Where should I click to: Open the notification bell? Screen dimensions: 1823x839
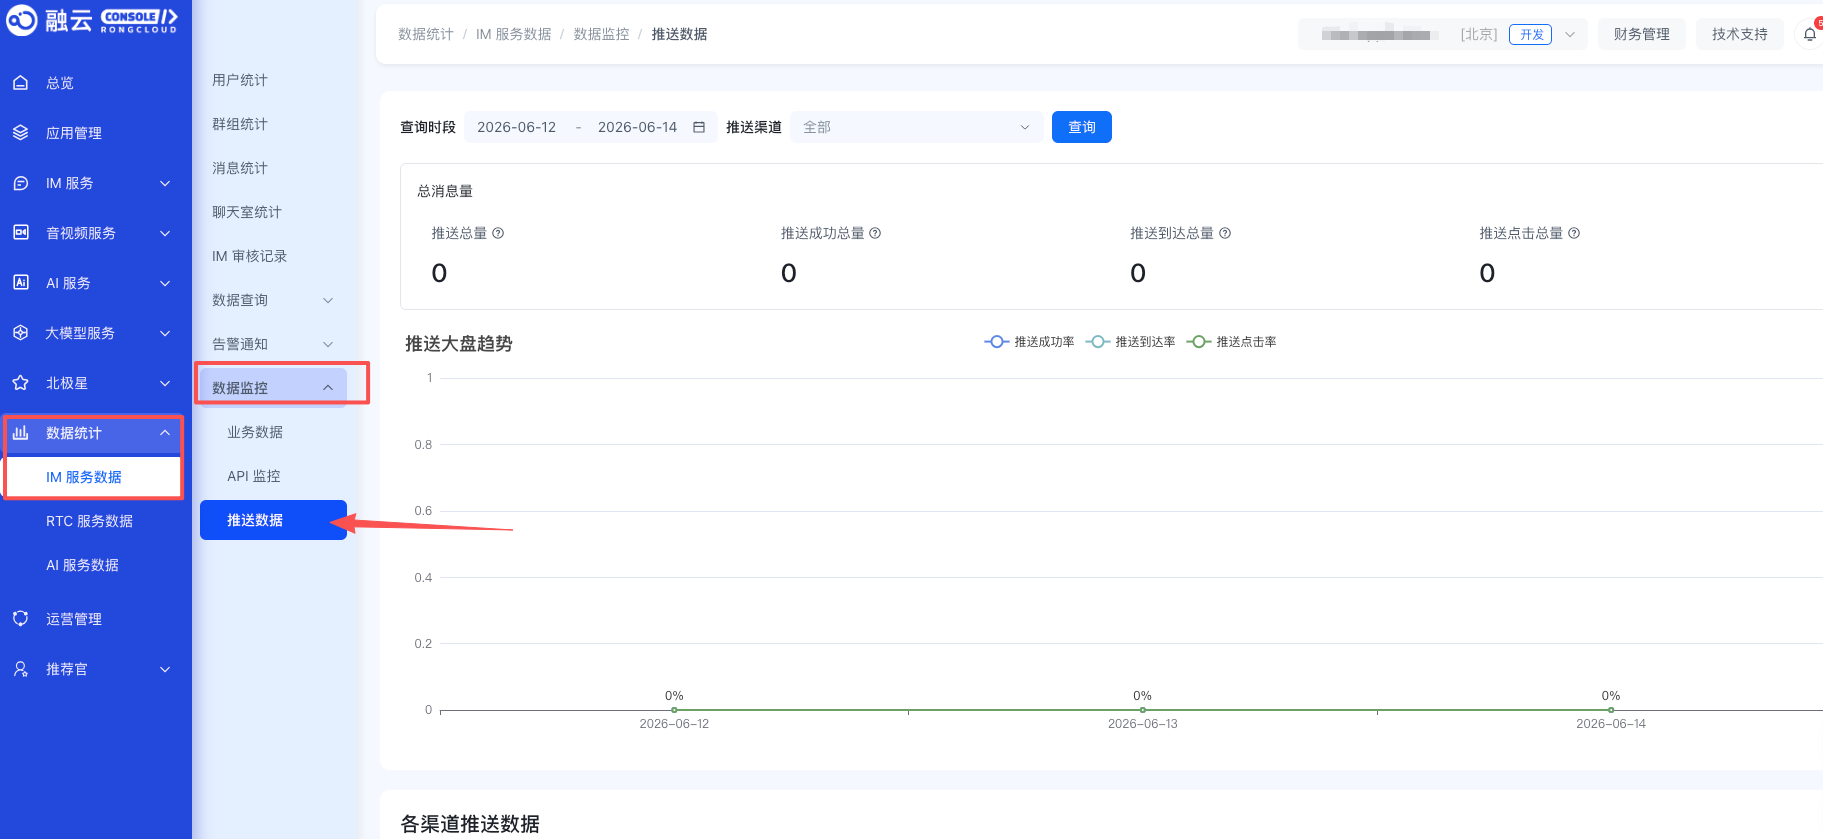(x=1809, y=34)
